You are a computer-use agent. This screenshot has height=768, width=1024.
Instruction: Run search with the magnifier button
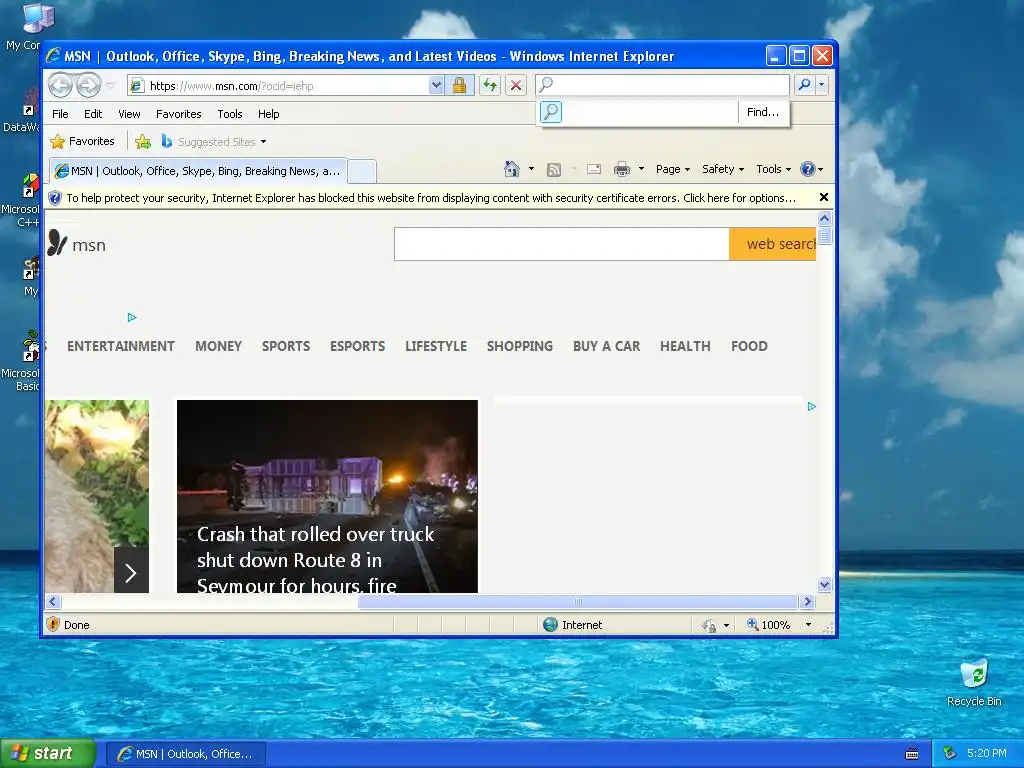coord(805,84)
